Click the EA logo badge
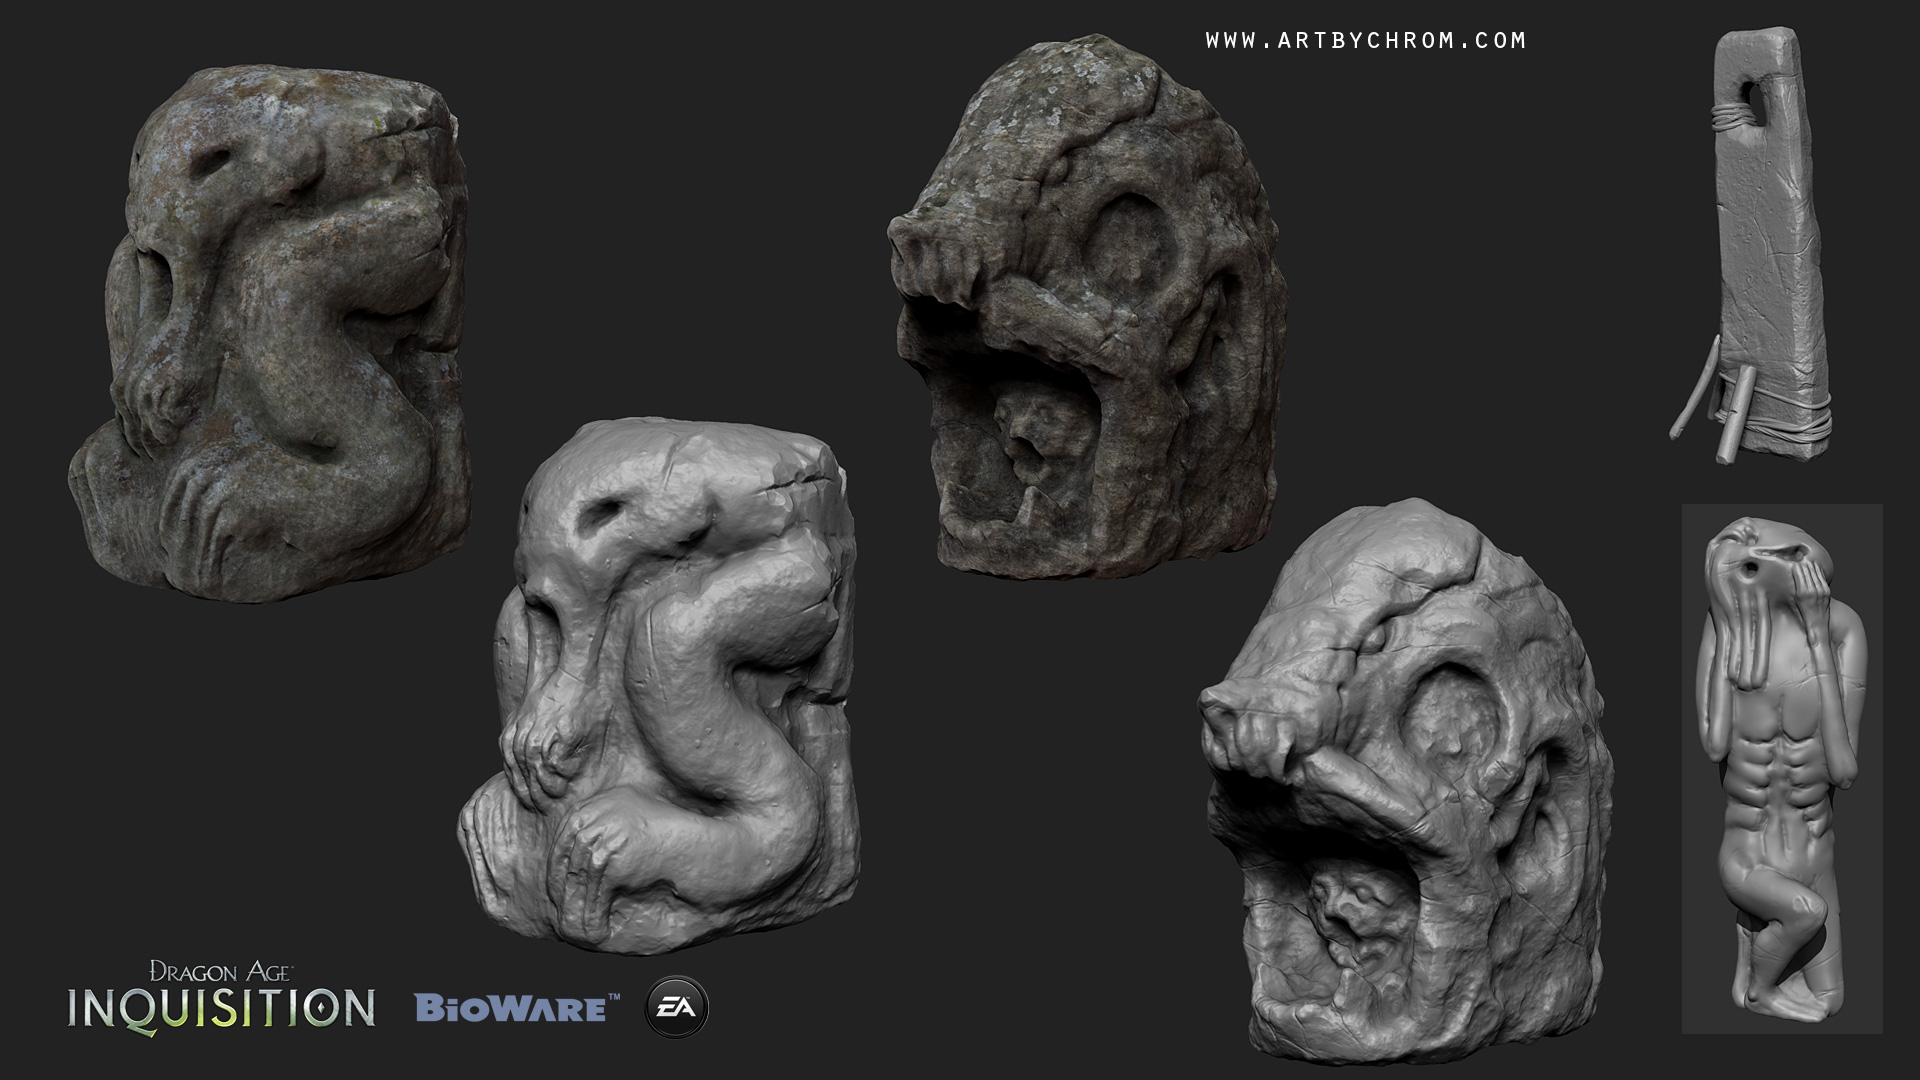 pyautogui.click(x=677, y=1007)
